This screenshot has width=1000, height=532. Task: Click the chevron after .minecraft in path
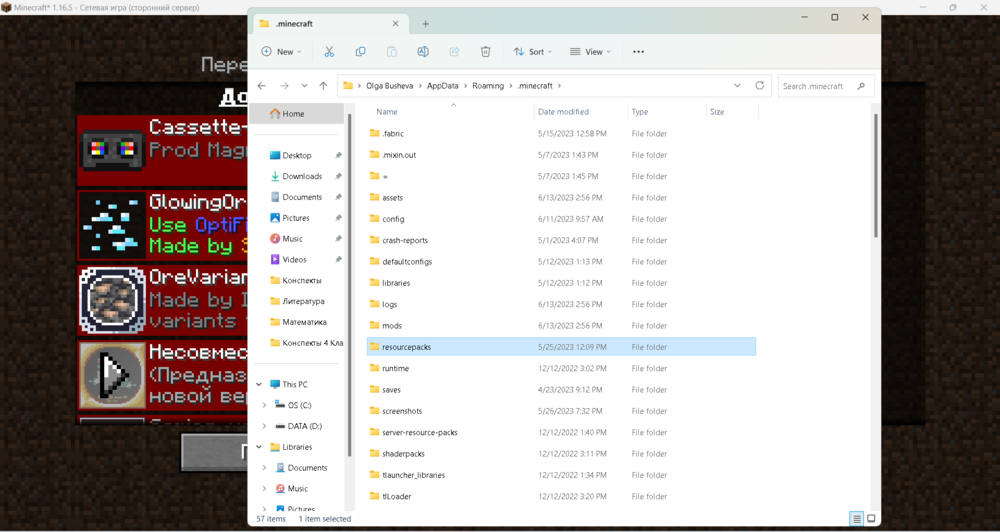559,85
